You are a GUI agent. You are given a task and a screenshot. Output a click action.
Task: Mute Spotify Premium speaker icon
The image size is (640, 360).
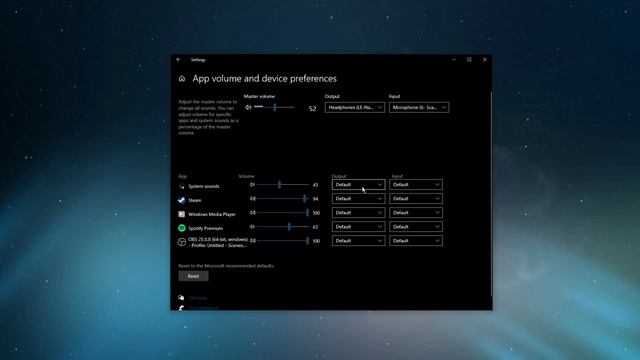[x=253, y=227]
